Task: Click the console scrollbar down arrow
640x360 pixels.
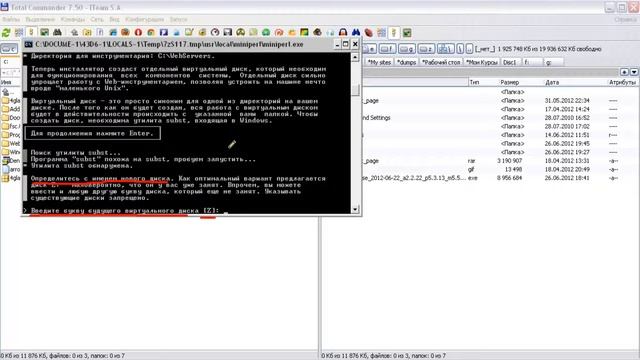Action: coord(355,209)
